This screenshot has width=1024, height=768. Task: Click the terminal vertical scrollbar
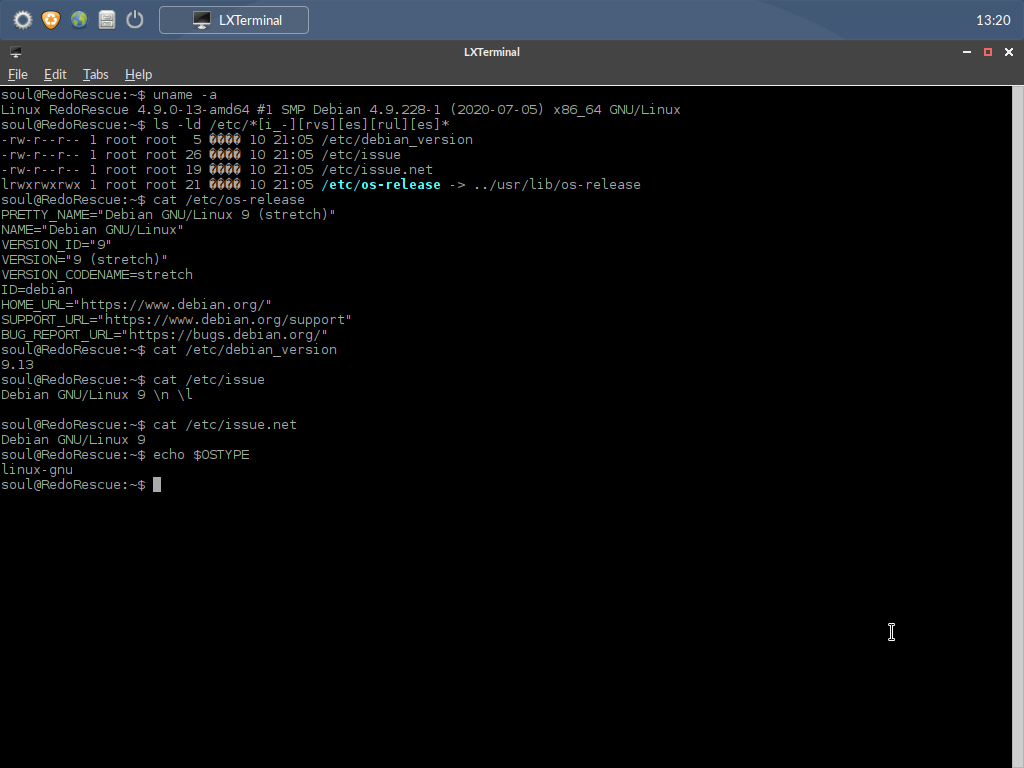[x=1017, y=427]
